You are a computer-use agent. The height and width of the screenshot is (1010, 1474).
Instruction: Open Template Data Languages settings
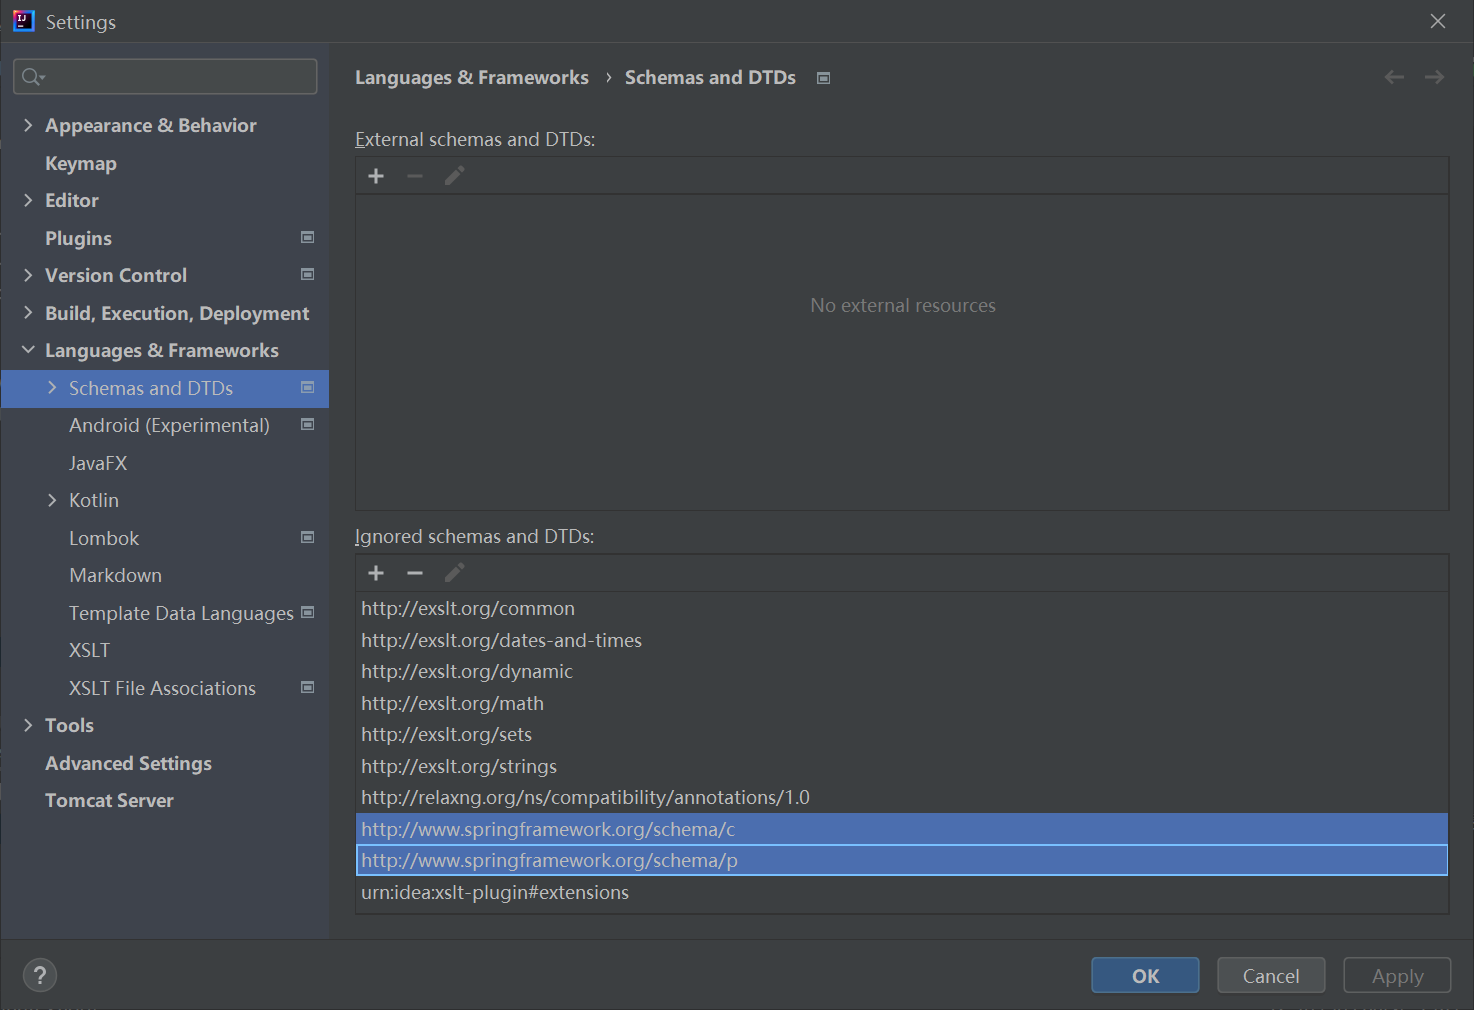click(181, 613)
